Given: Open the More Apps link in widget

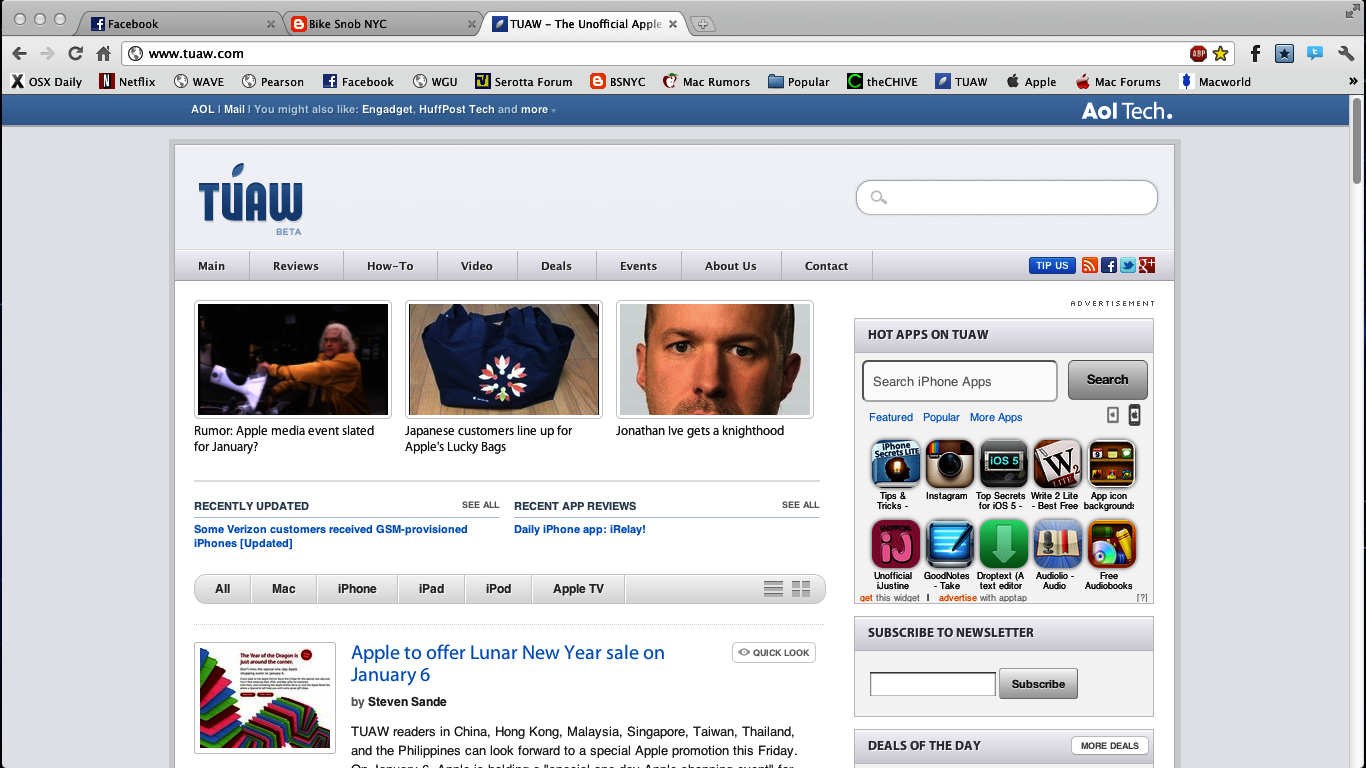Looking at the screenshot, I should [996, 417].
